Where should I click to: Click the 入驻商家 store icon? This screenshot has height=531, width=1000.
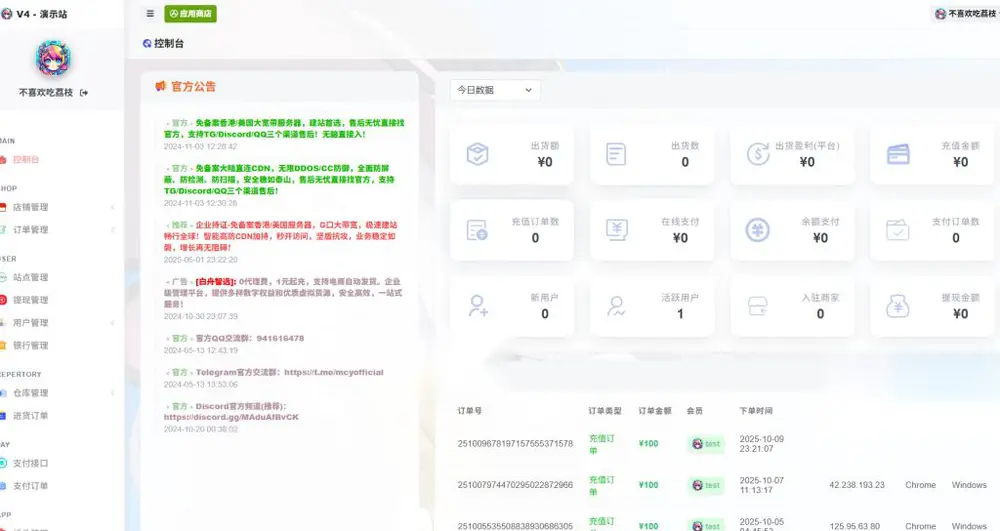[758, 306]
